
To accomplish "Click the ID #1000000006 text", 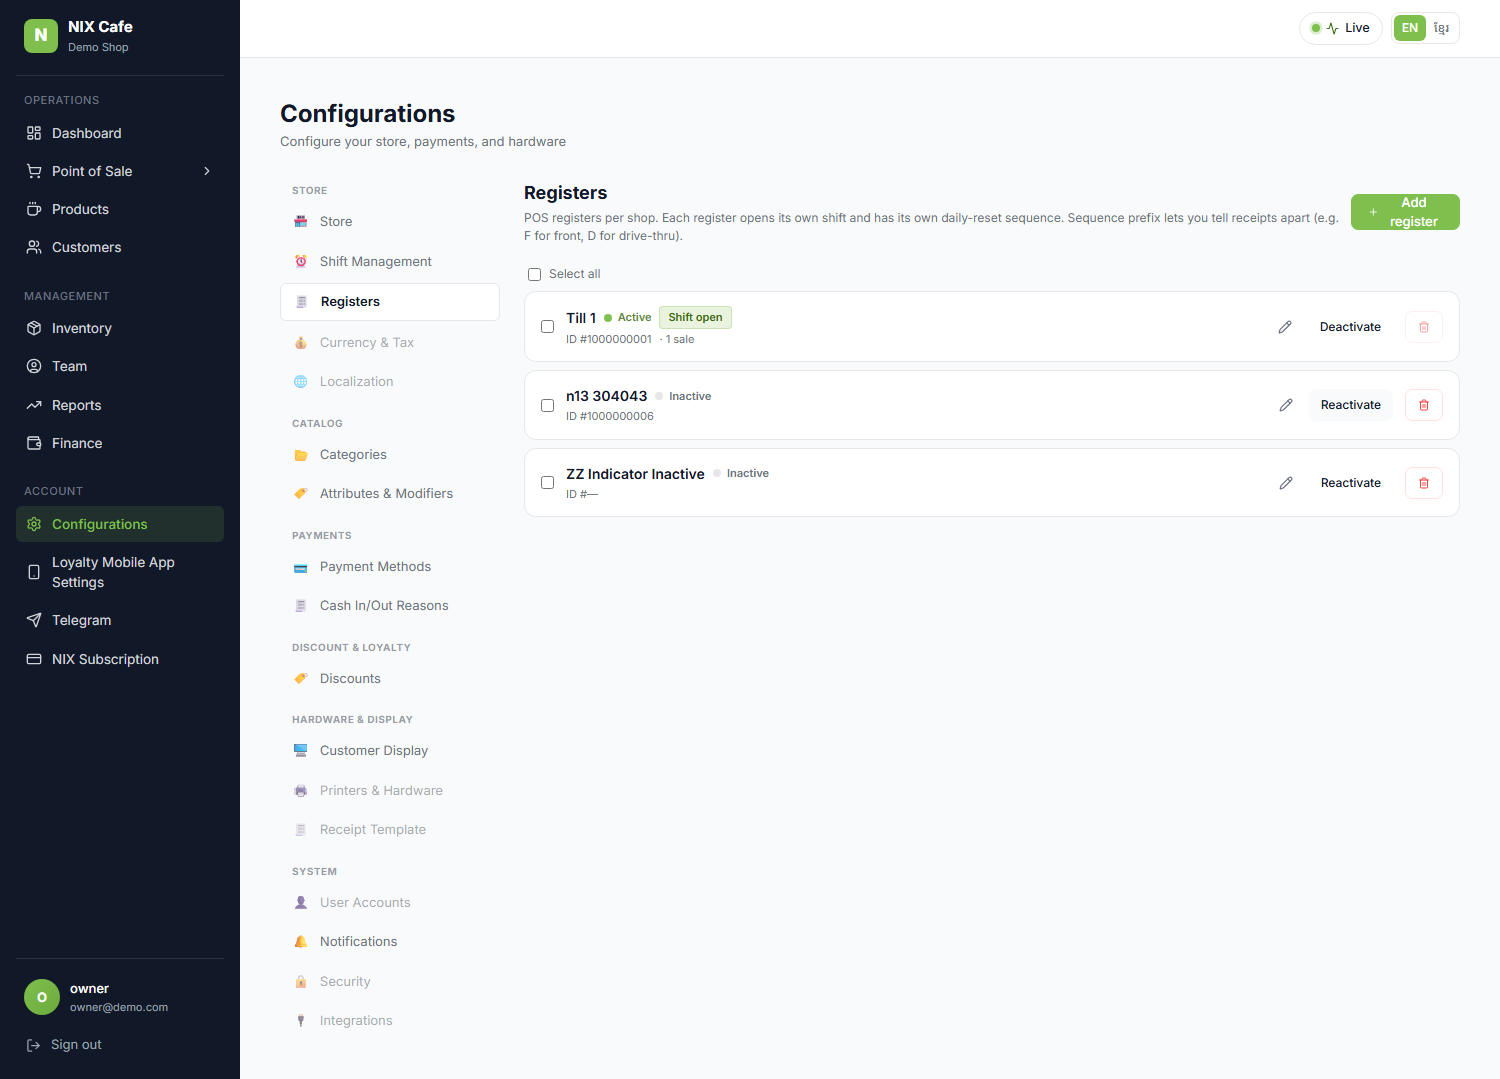I will tap(610, 417).
